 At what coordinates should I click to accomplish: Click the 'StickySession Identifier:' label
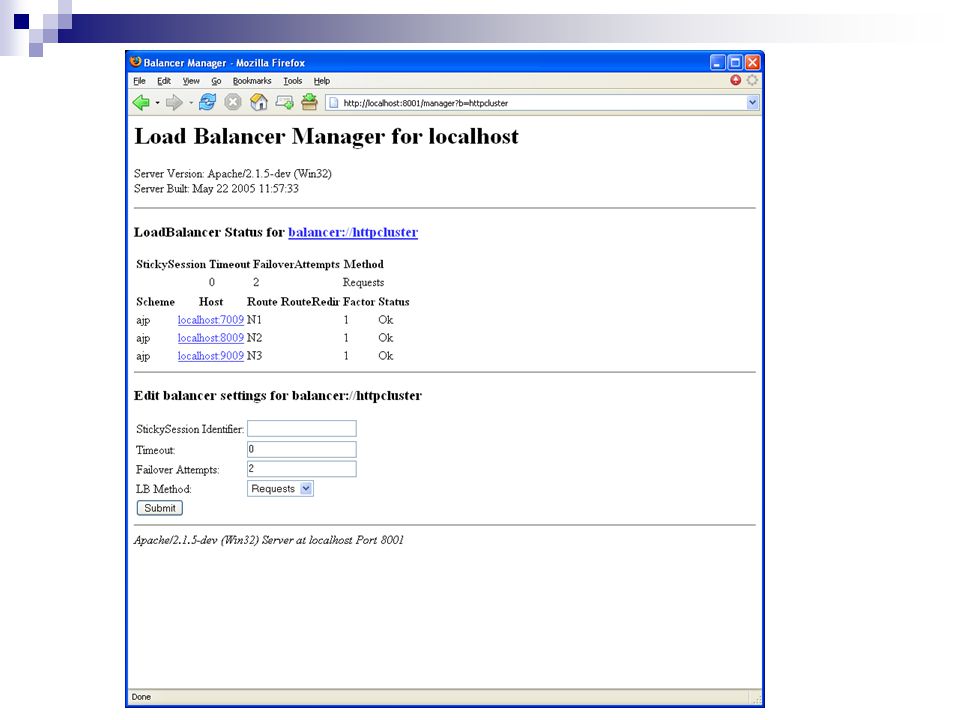coord(190,429)
